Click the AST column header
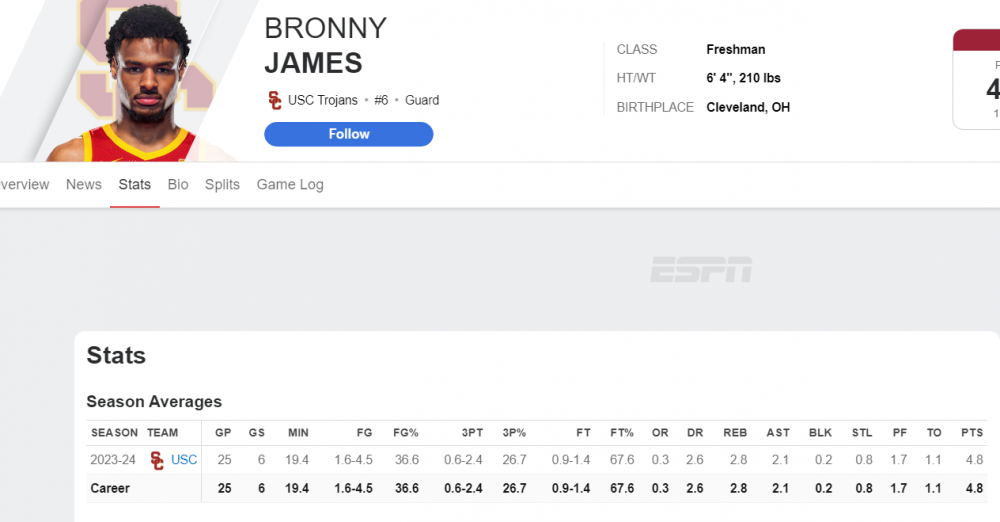 coord(778,433)
